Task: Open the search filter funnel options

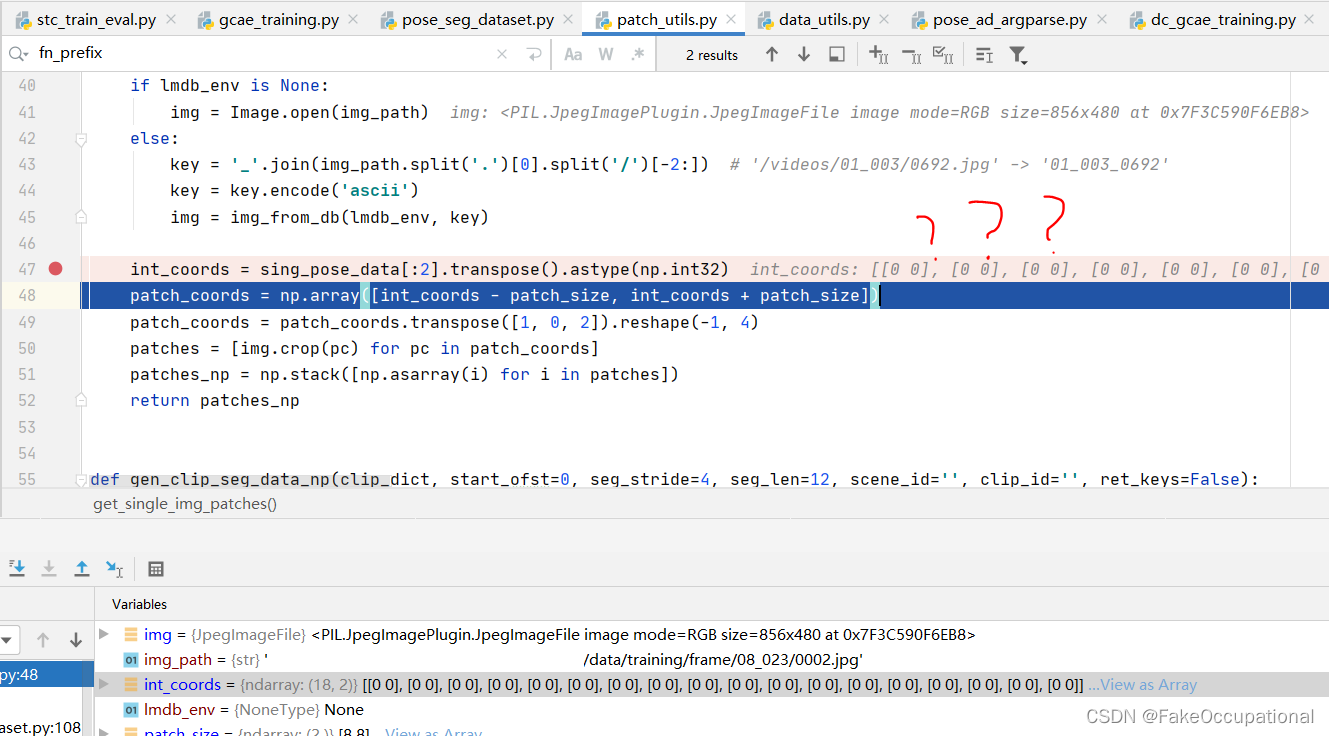Action: (1018, 55)
